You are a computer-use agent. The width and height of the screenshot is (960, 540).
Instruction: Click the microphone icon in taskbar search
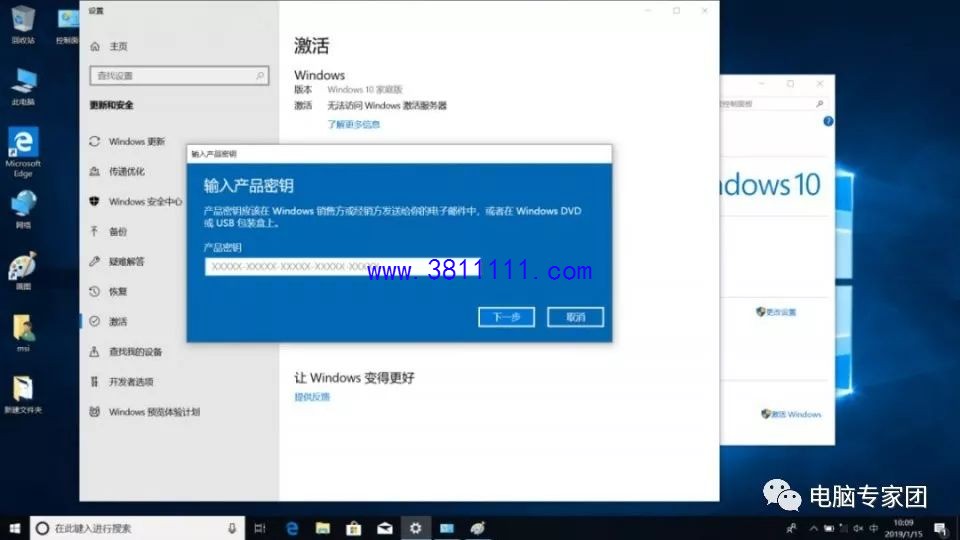tap(232, 528)
